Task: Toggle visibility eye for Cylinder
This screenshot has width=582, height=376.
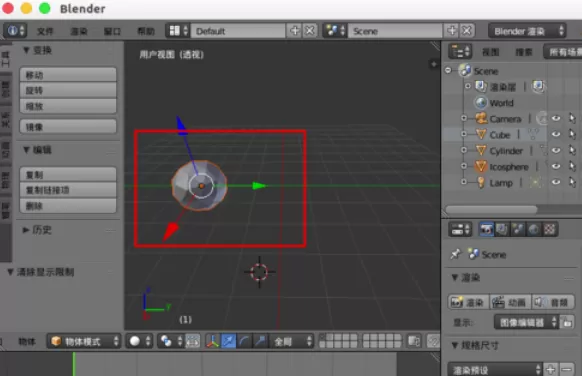Action: 556,150
